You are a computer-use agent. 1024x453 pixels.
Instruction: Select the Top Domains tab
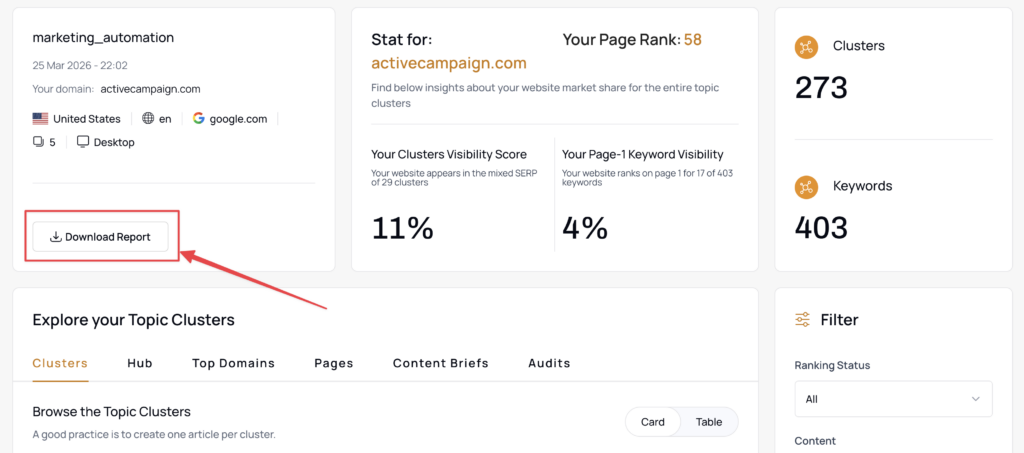tap(233, 363)
